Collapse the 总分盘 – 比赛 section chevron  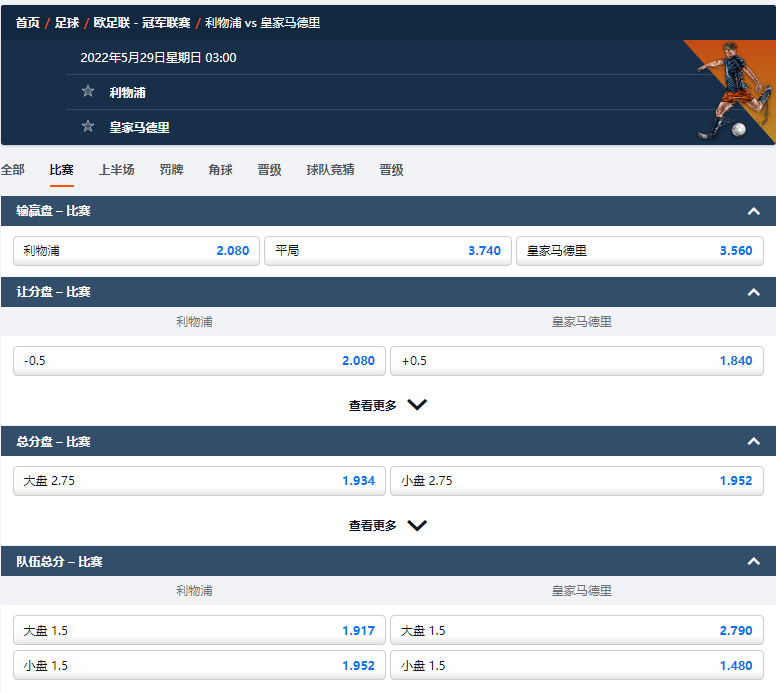point(754,442)
